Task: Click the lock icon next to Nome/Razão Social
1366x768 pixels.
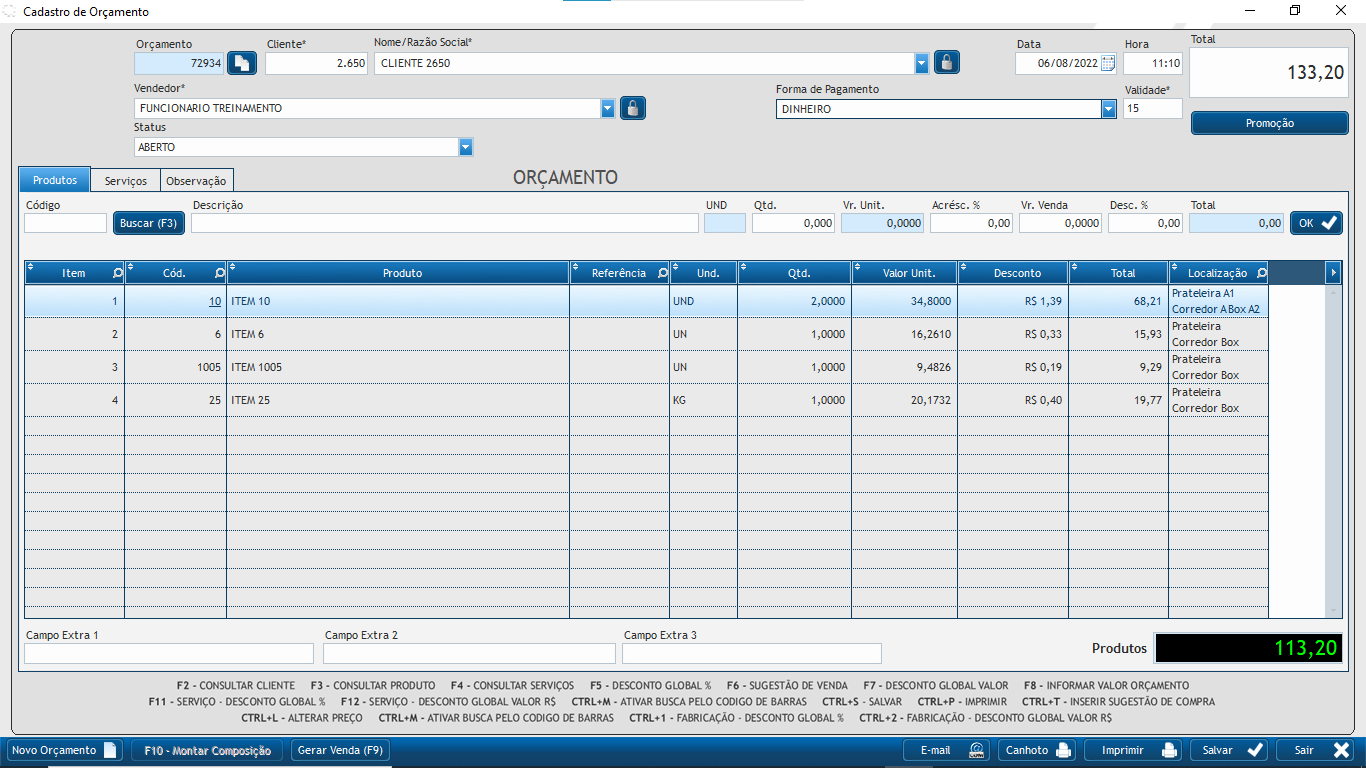Action: pos(947,63)
